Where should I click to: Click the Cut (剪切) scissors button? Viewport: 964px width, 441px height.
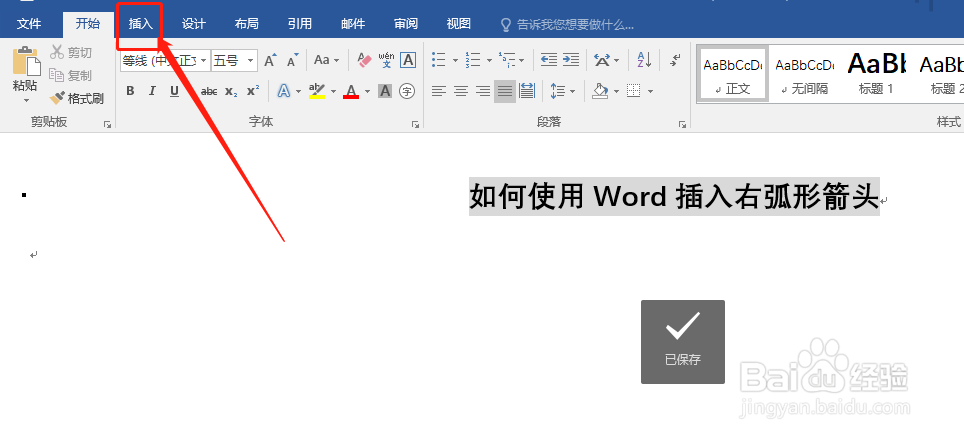(x=71, y=53)
